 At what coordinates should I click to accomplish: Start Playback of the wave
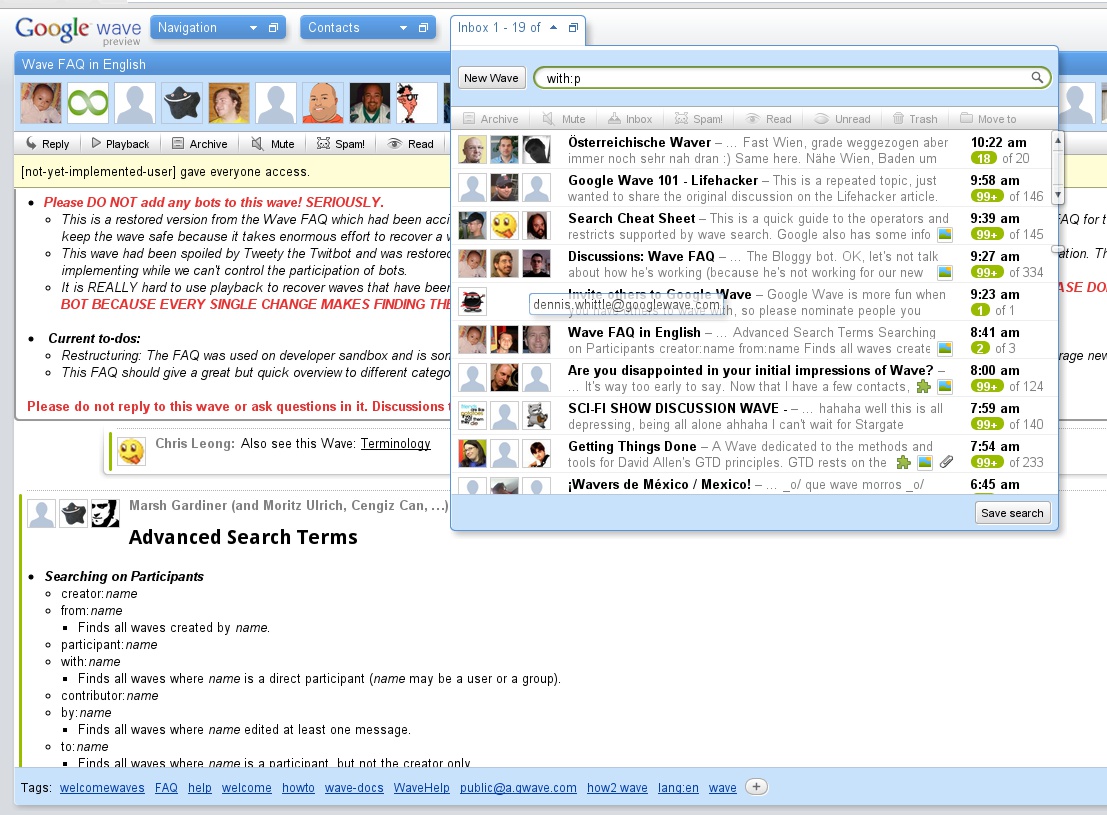[121, 143]
